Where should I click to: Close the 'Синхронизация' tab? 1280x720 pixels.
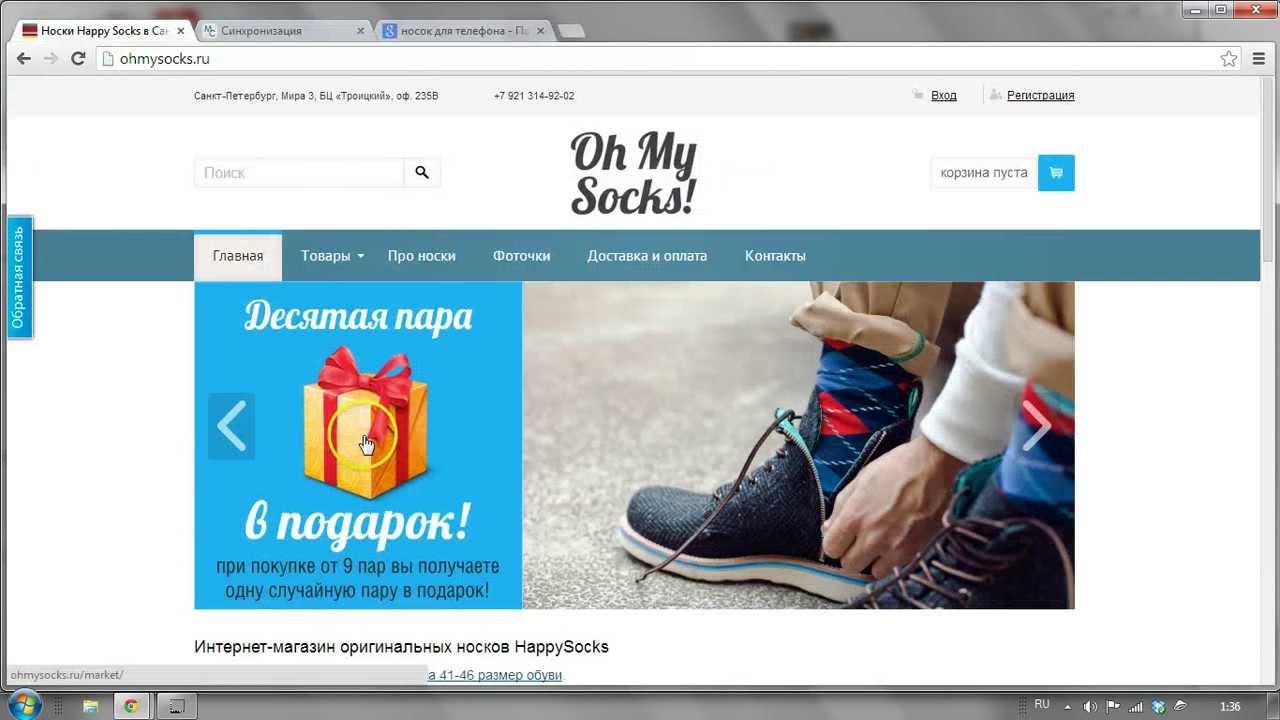coord(361,31)
